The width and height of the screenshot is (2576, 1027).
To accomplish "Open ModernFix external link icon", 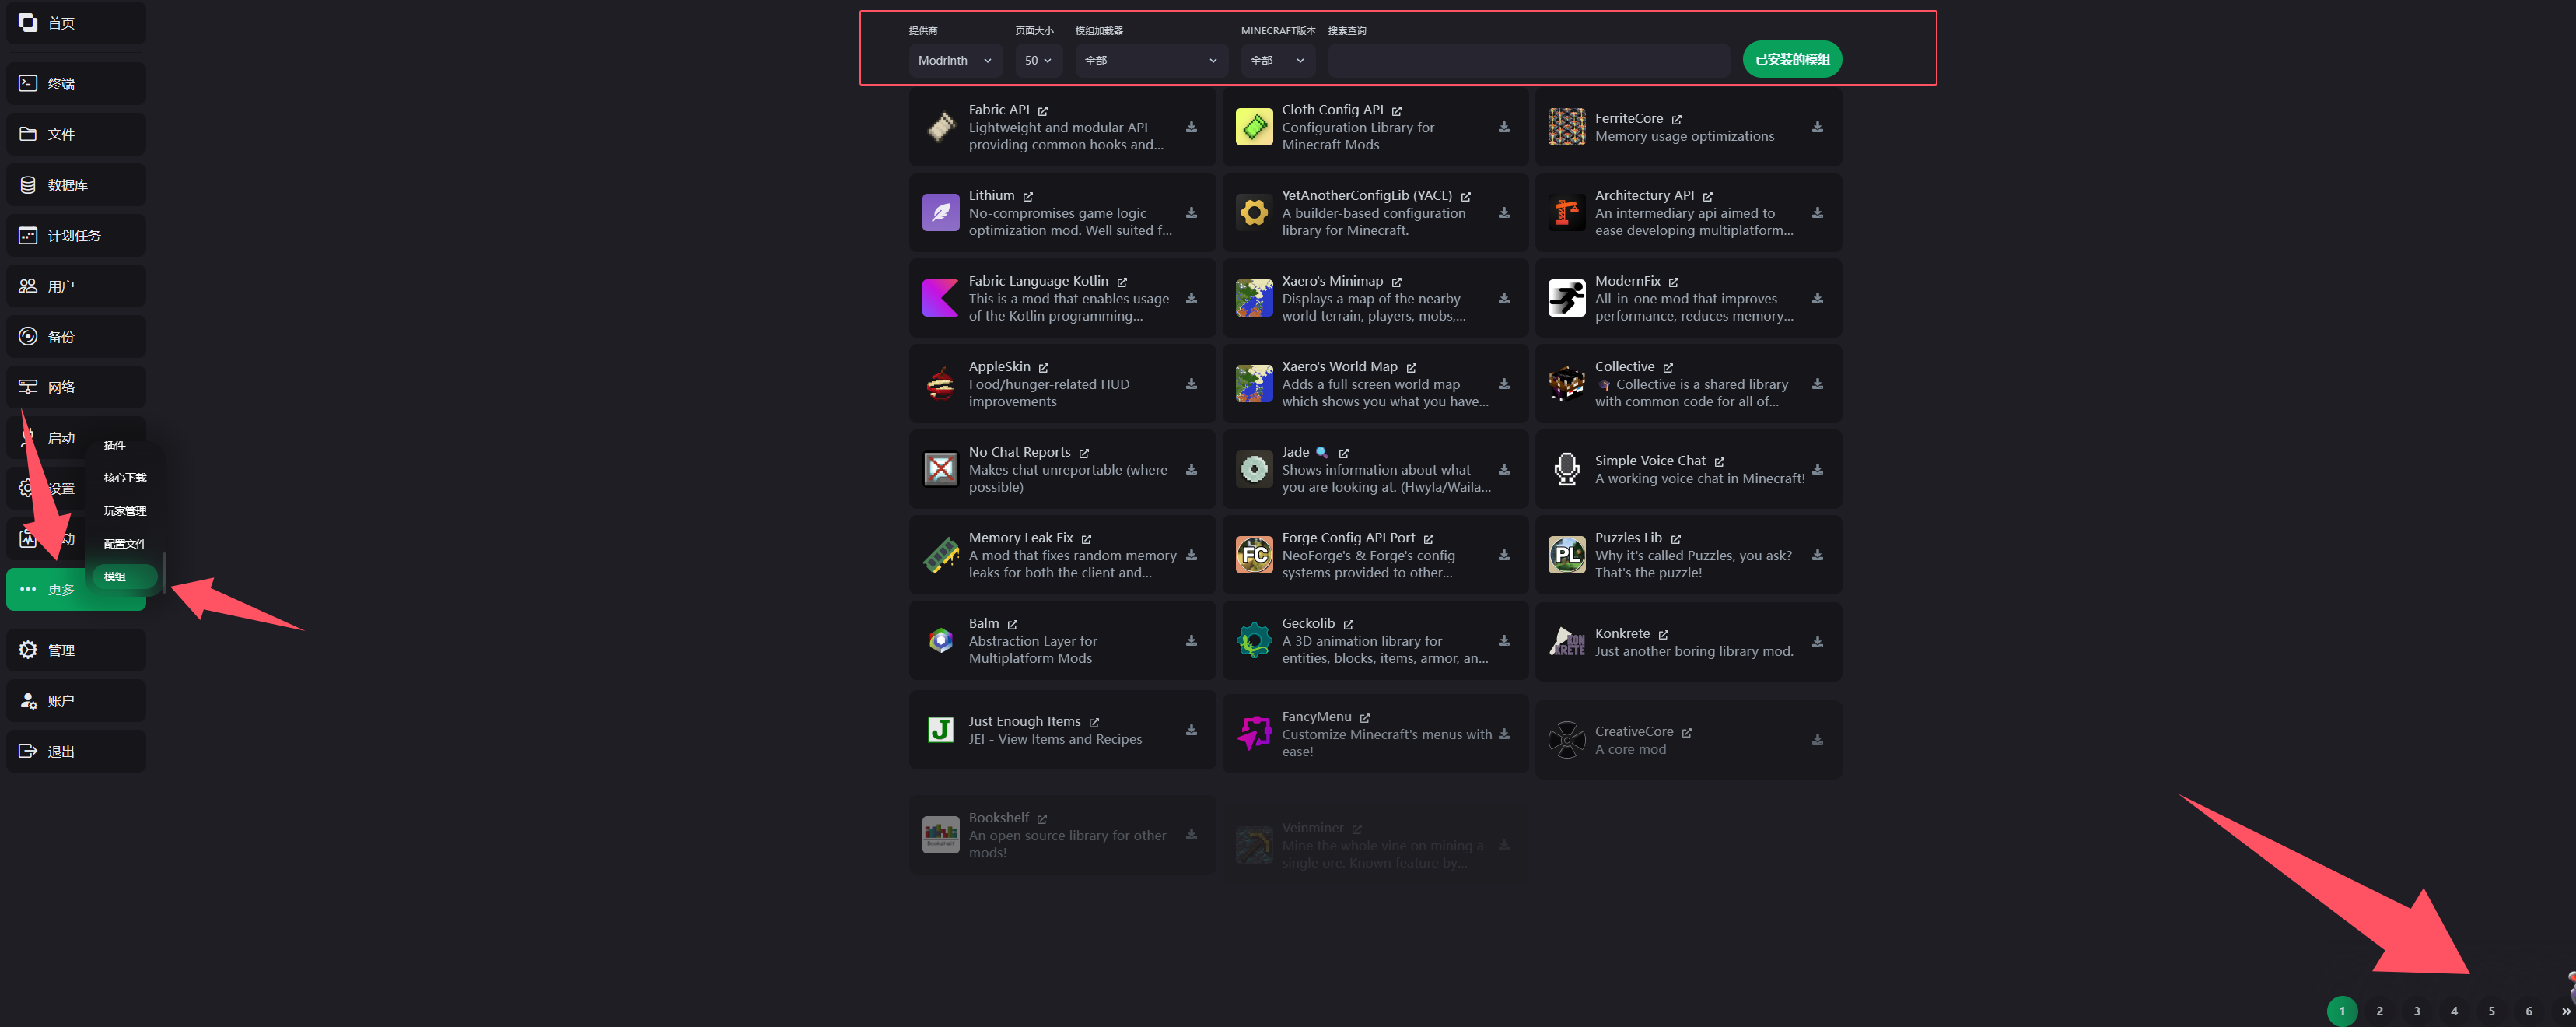I will (1673, 282).
